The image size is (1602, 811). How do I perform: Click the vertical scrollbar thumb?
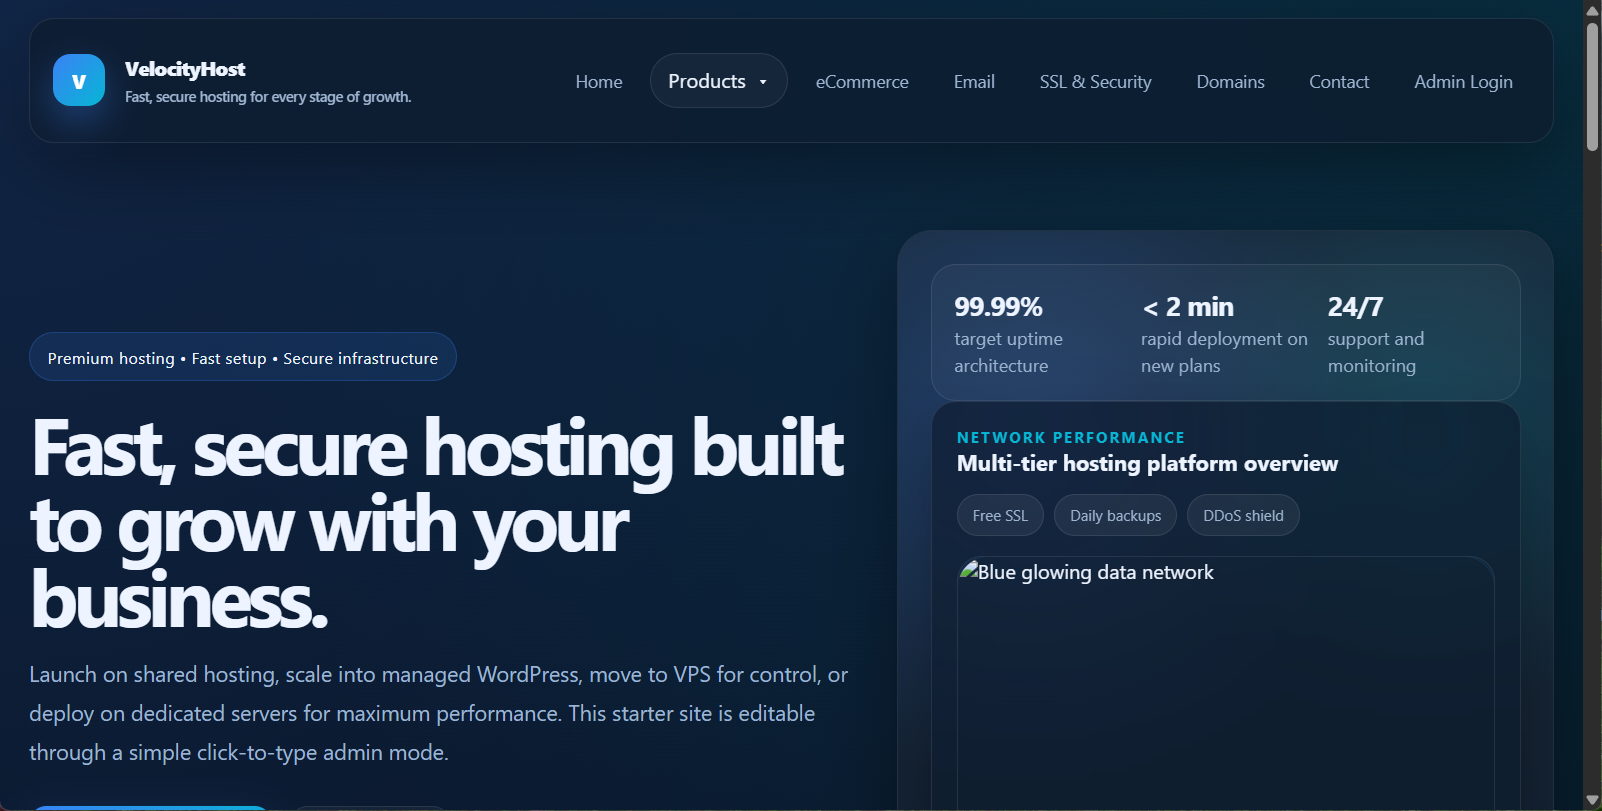[x=1592, y=87]
